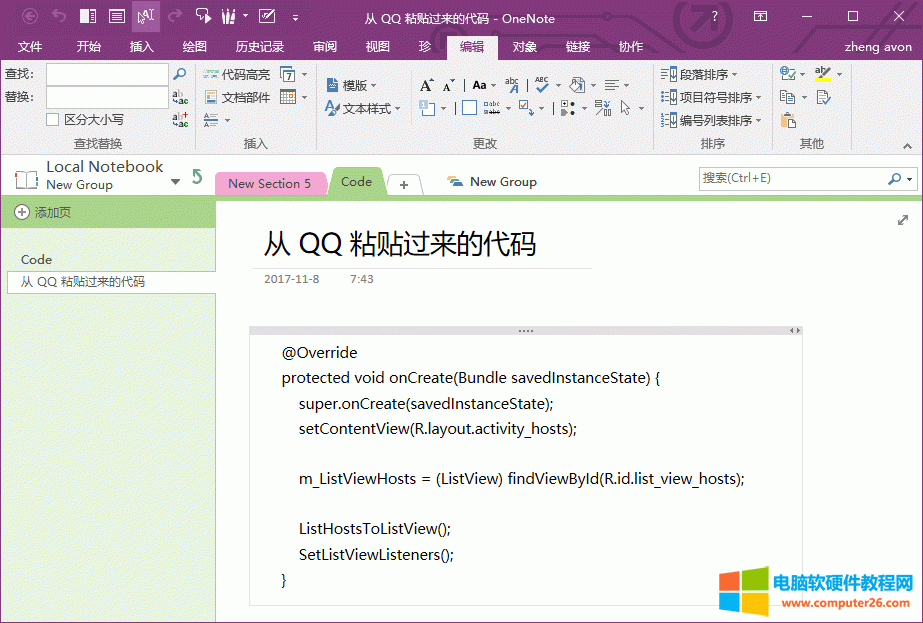
Task: Enable the 区分大小写 case-sensitive checkbox
Action: tap(51, 120)
